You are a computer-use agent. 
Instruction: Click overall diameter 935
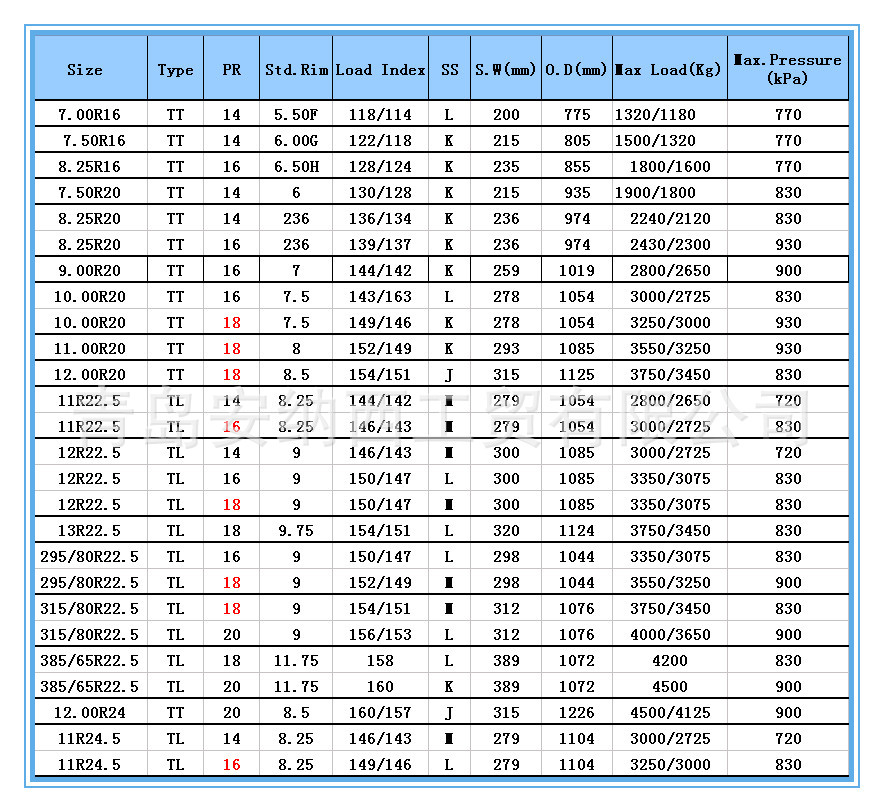(x=577, y=192)
